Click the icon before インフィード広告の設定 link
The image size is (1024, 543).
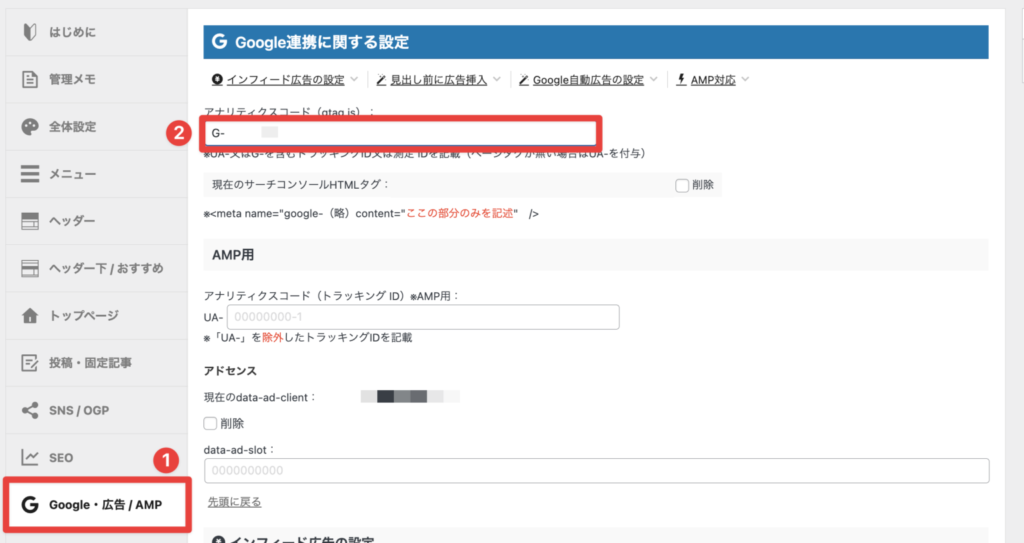click(217, 80)
